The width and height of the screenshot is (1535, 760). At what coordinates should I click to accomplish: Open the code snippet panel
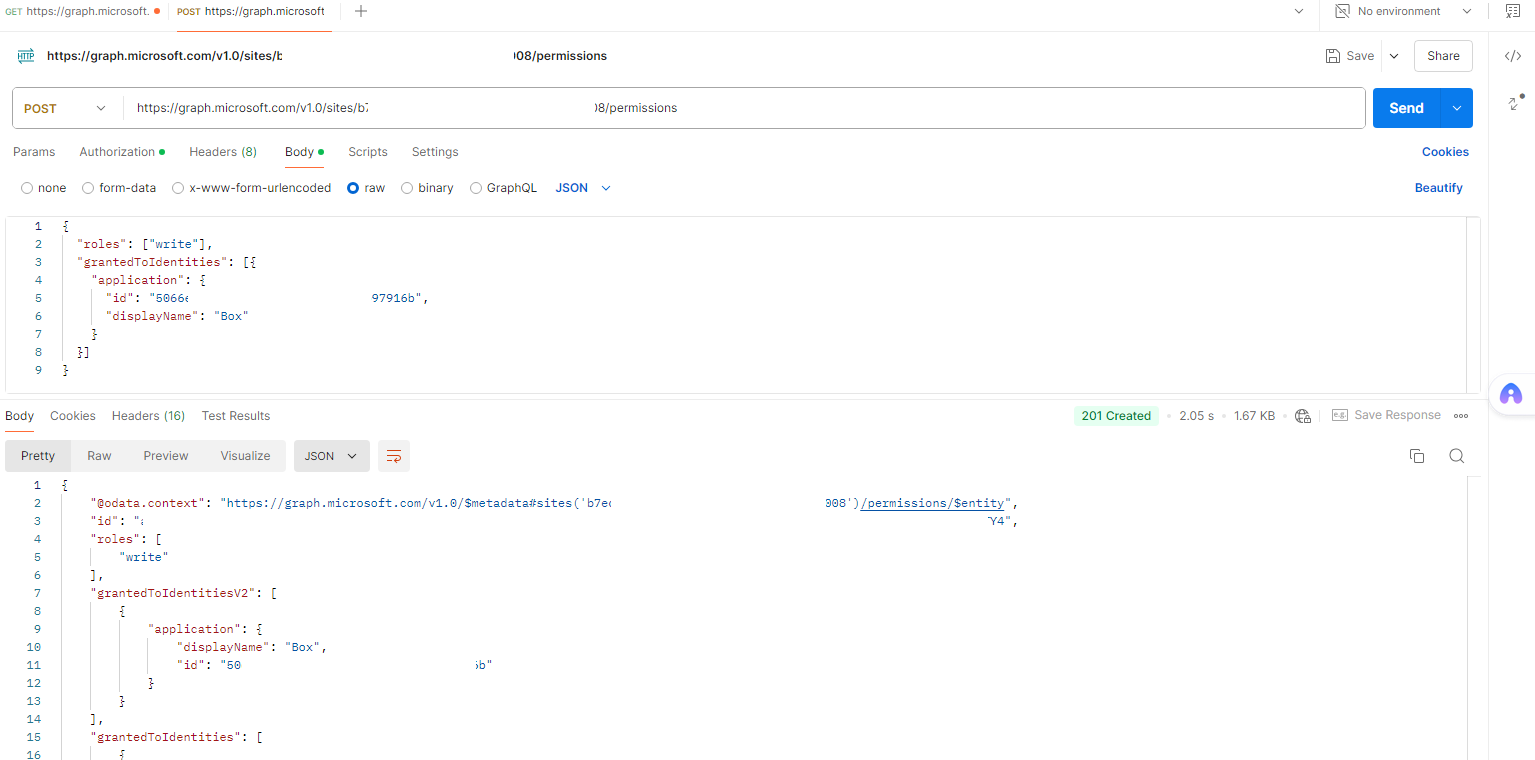[1512, 56]
